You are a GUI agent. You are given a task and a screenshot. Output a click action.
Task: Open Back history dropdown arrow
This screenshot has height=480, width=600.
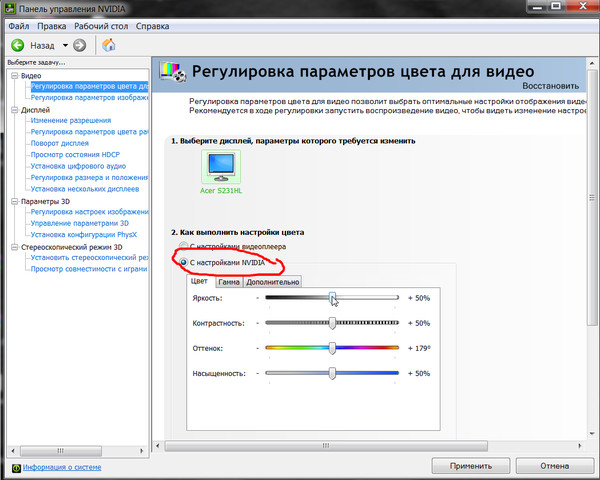65,46
